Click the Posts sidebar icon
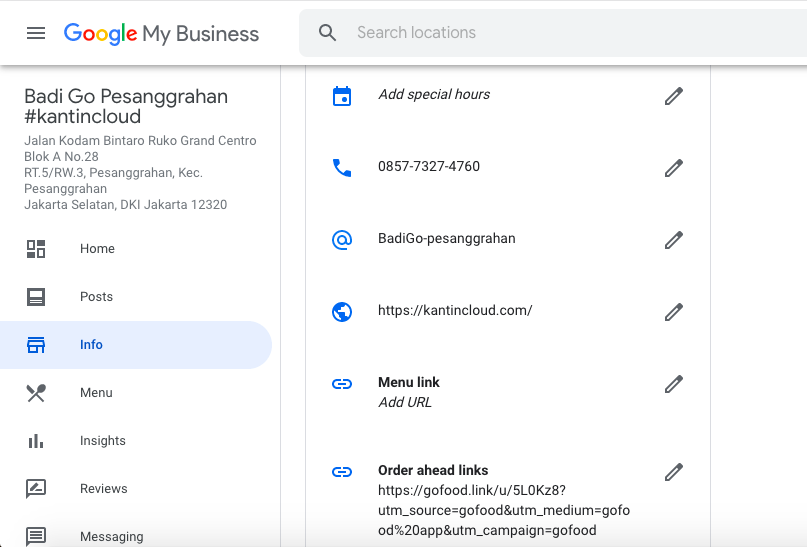 pyautogui.click(x=36, y=297)
